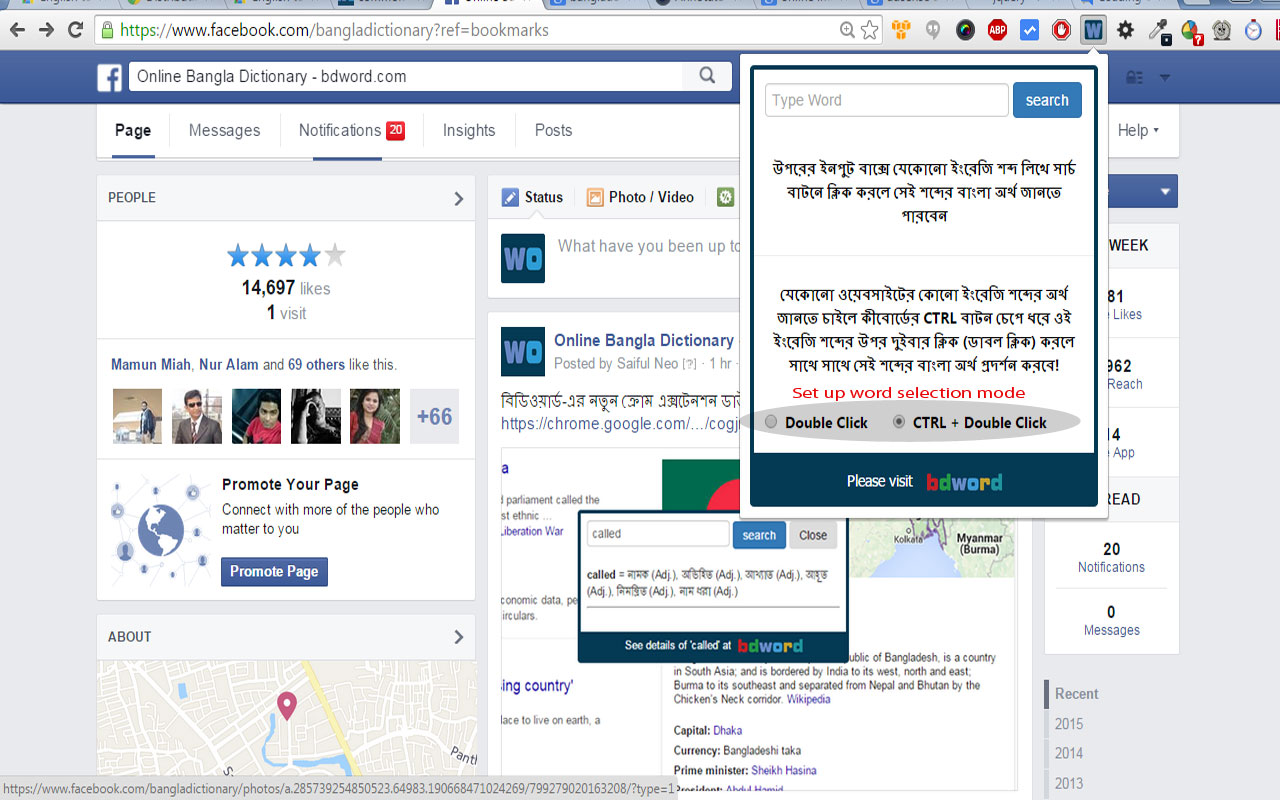
Task: Click the '69 others' link
Action: tap(316, 365)
